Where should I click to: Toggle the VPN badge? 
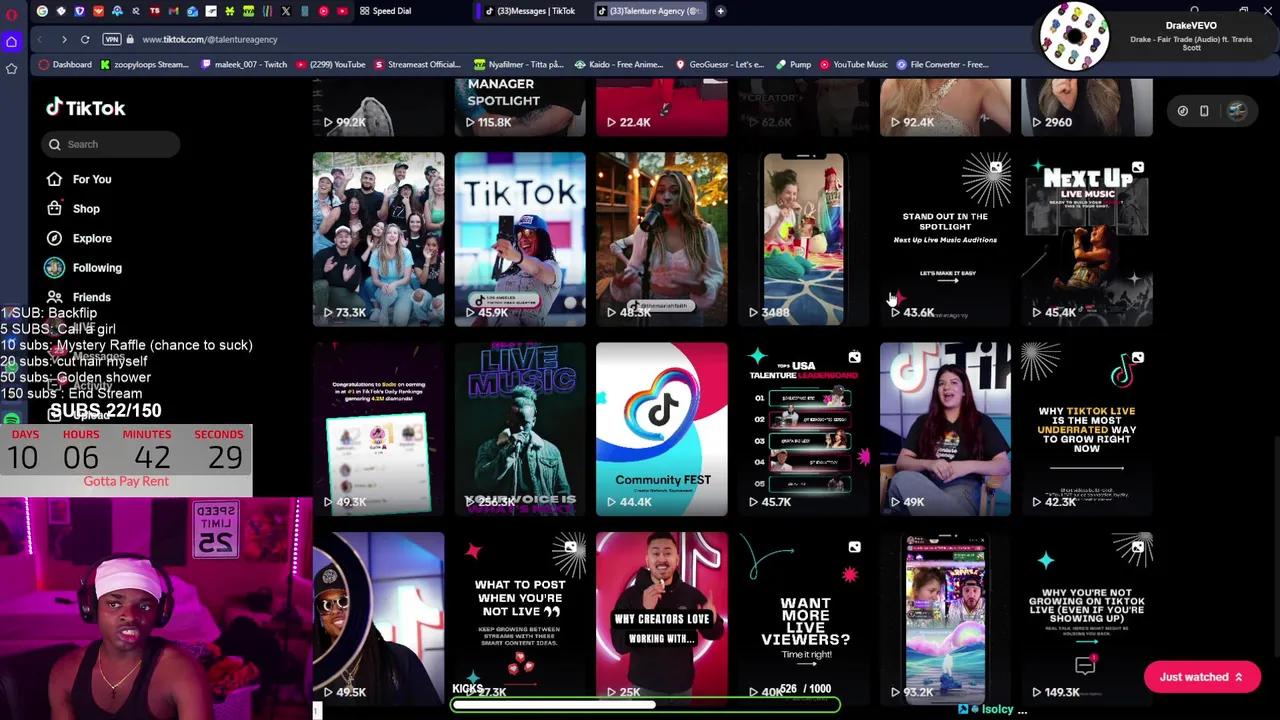coord(112,39)
